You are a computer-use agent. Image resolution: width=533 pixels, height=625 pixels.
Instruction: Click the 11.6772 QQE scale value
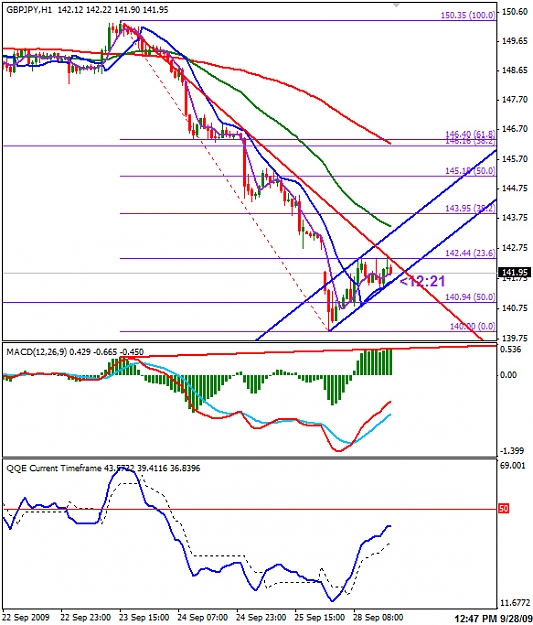point(514,602)
